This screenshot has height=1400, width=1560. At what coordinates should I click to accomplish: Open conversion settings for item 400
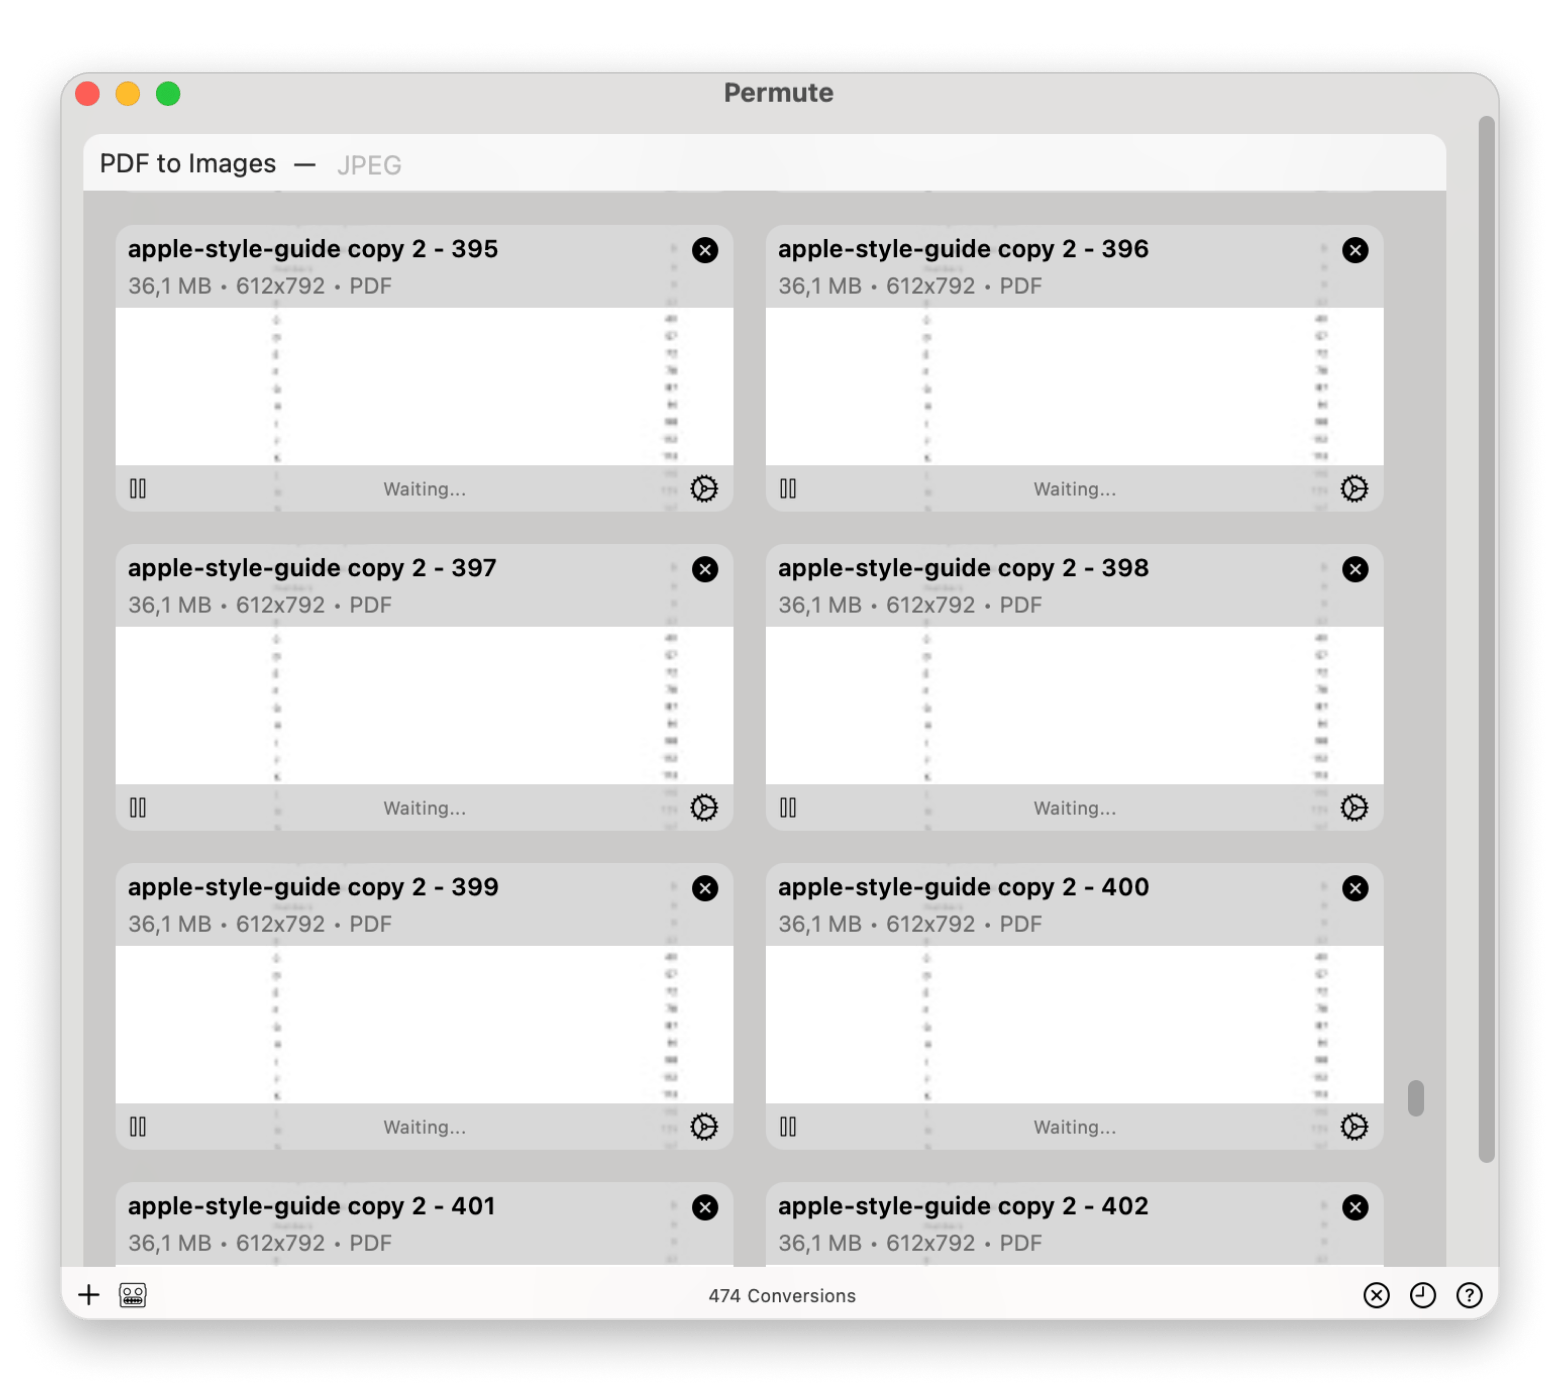[x=1354, y=1126]
